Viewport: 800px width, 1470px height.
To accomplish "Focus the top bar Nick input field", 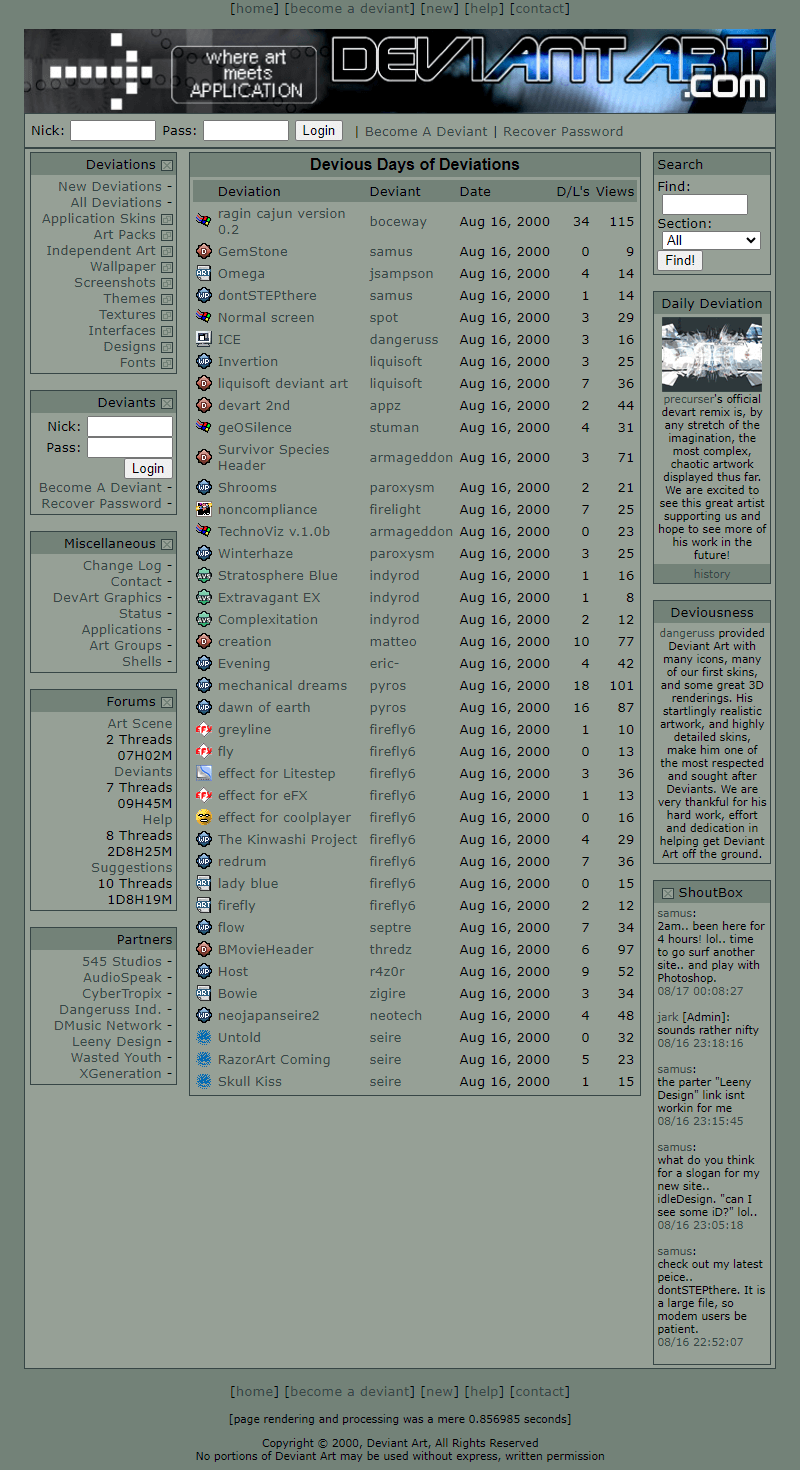I will tap(113, 130).
